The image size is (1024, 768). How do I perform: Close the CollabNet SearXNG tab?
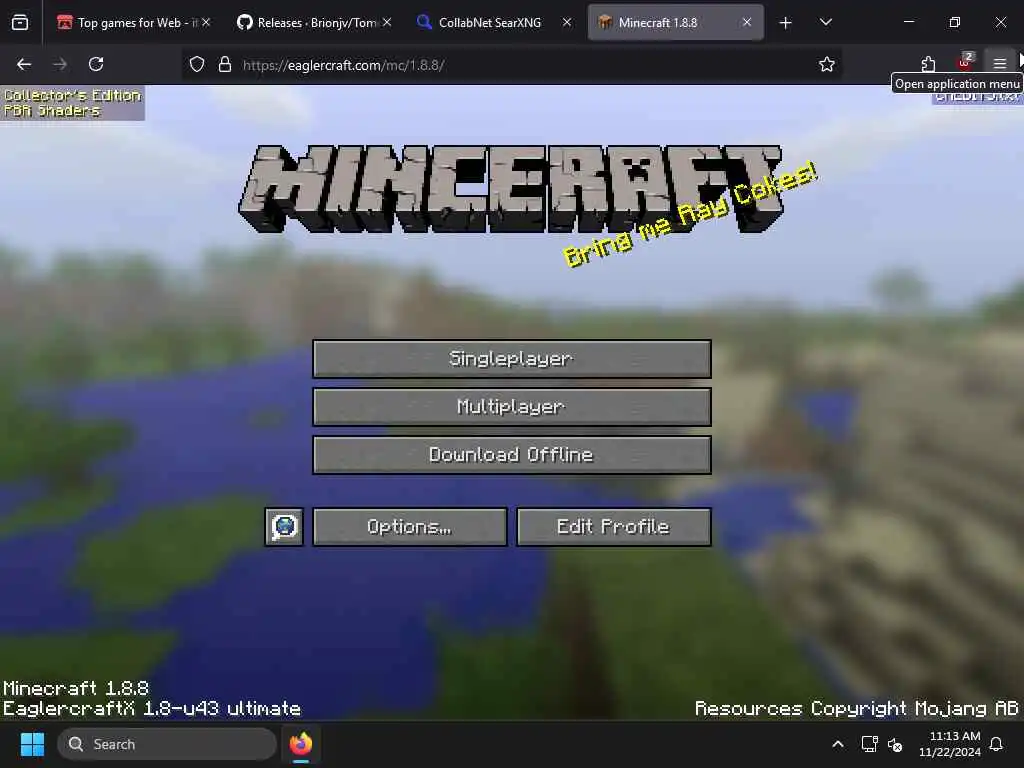[x=567, y=22]
